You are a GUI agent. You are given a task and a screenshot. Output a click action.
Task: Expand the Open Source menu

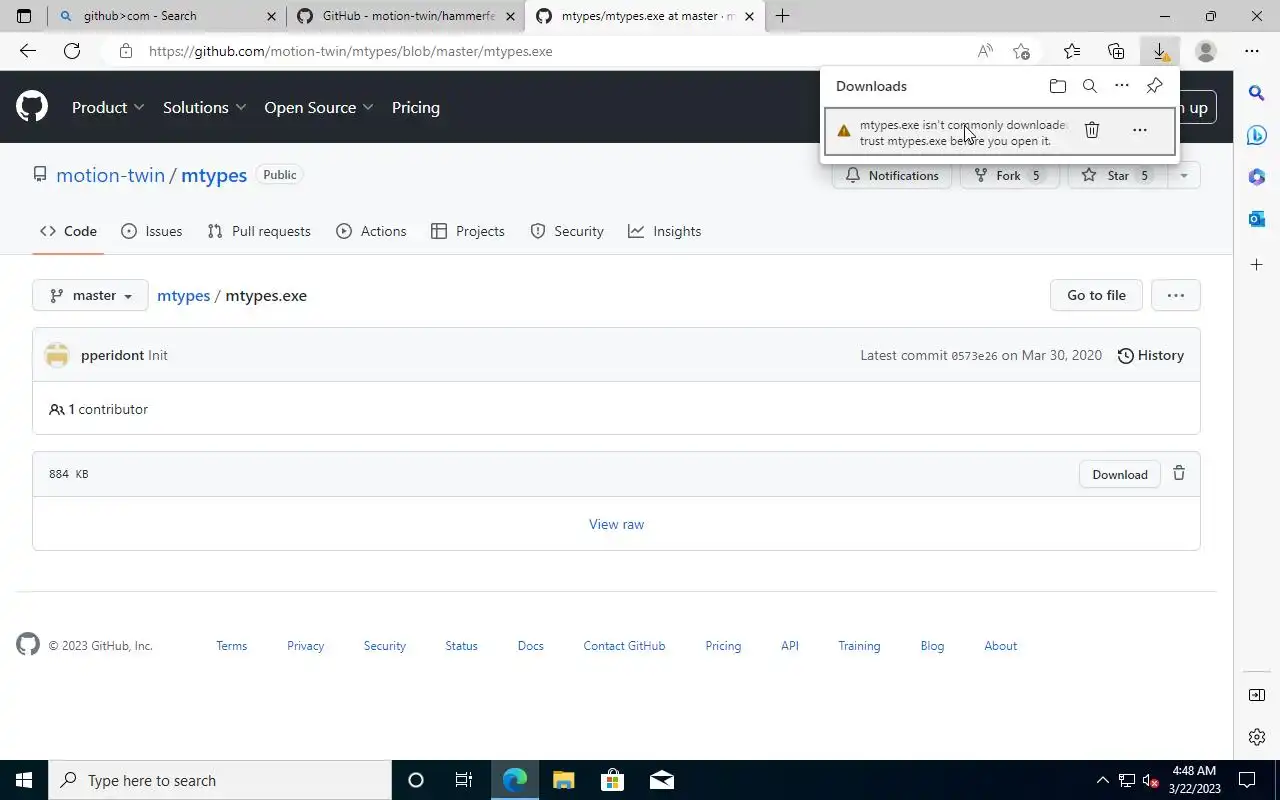319,107
